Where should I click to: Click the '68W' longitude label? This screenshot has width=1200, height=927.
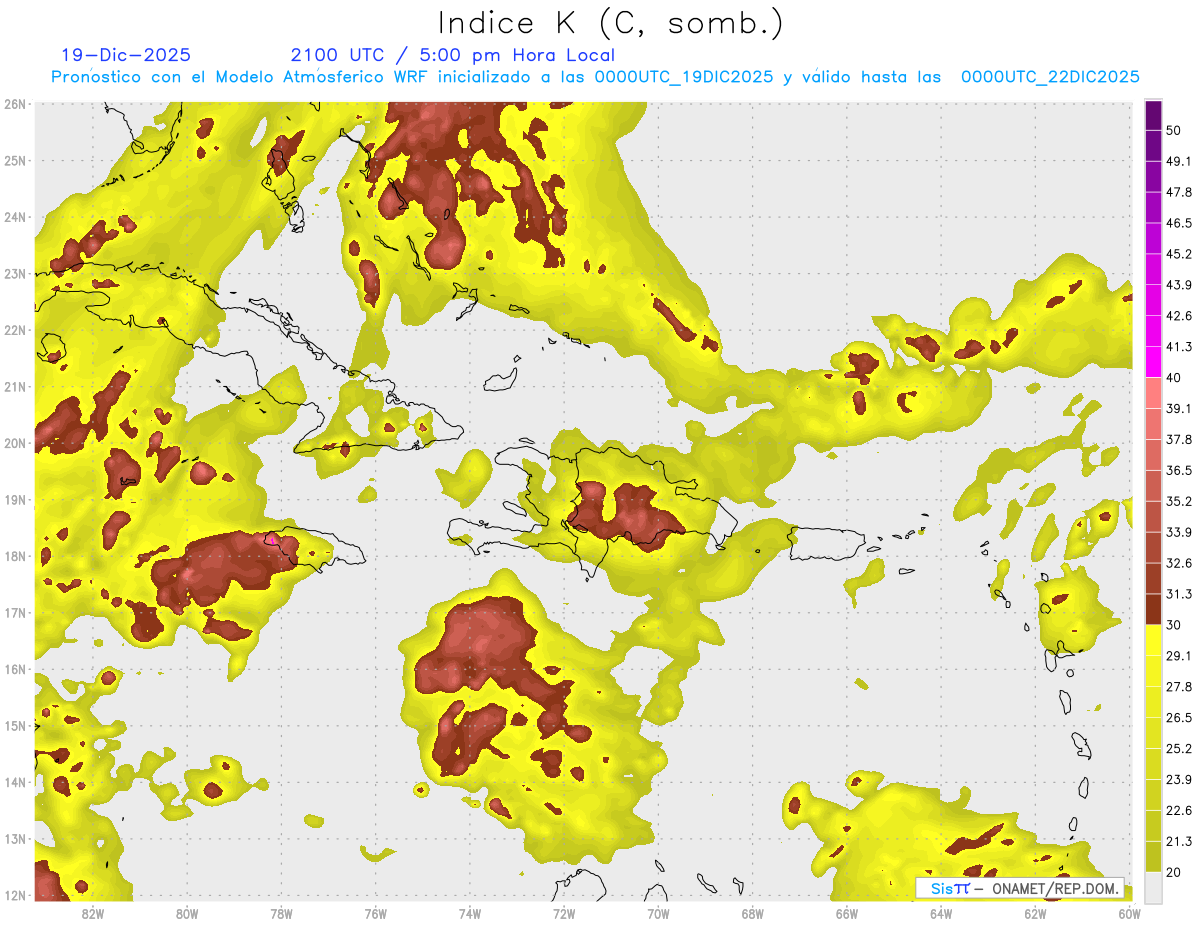click(x=753, y=913)
